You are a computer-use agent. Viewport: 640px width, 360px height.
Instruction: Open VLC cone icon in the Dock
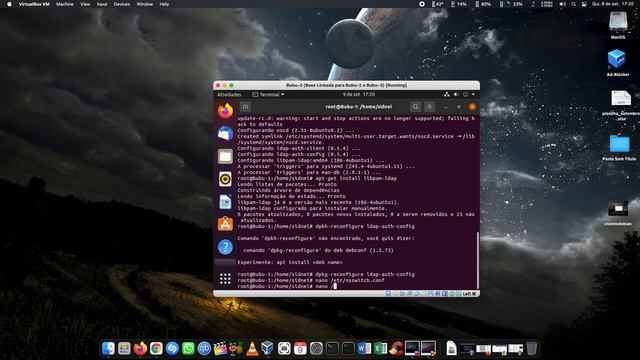[x=252, y=348]
